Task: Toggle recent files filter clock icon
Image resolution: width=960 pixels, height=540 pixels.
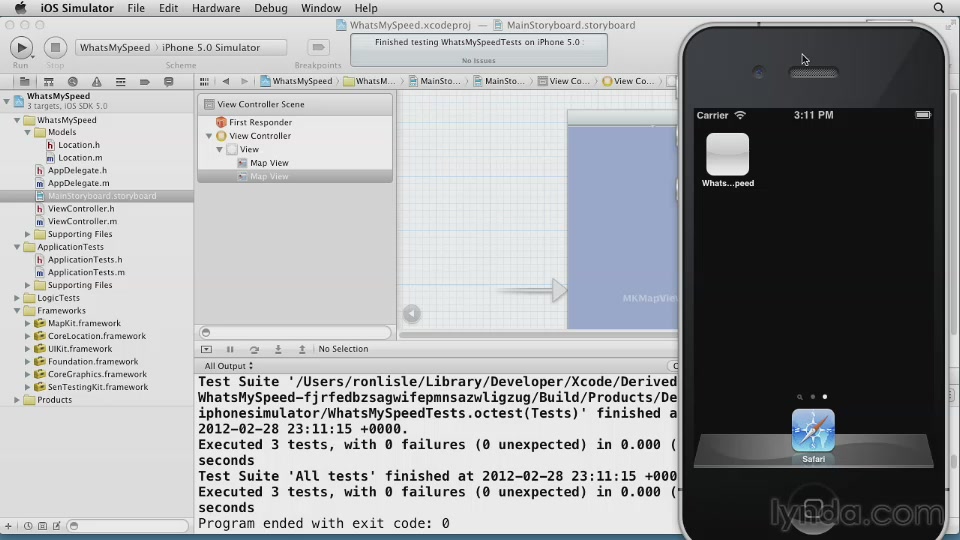Action: (28, 526)
